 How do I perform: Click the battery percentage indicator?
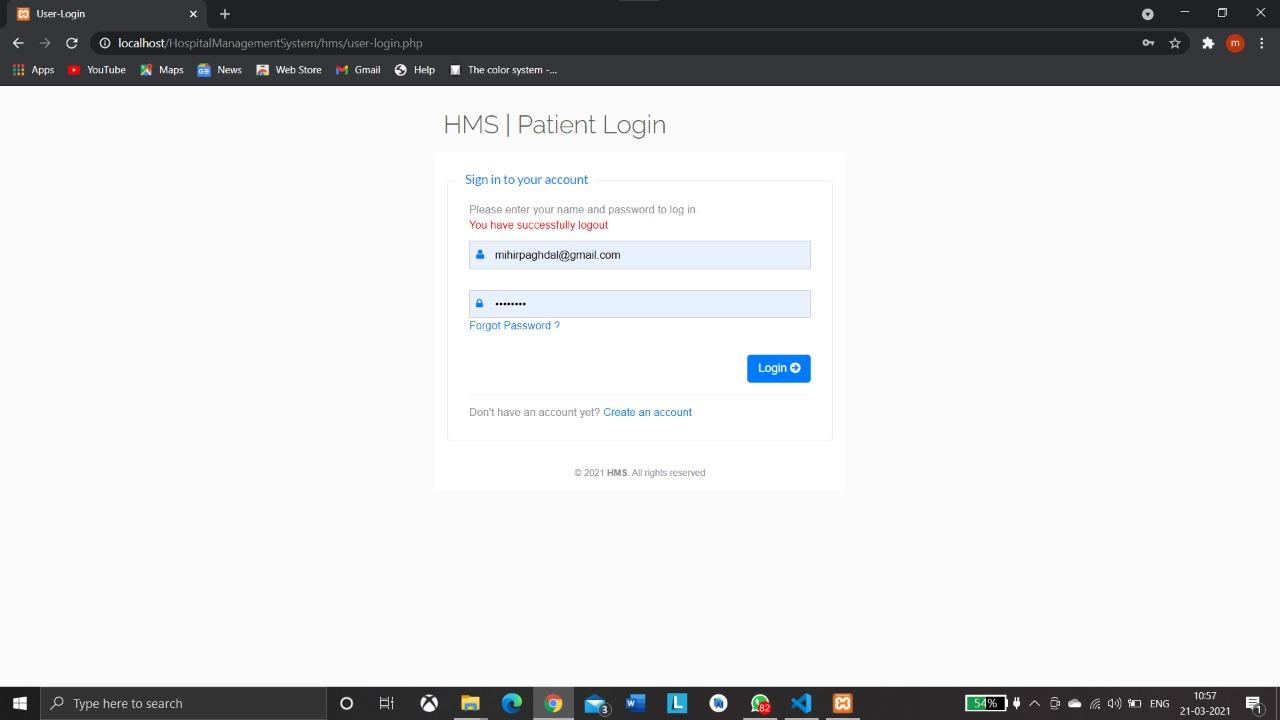[985, 703]
